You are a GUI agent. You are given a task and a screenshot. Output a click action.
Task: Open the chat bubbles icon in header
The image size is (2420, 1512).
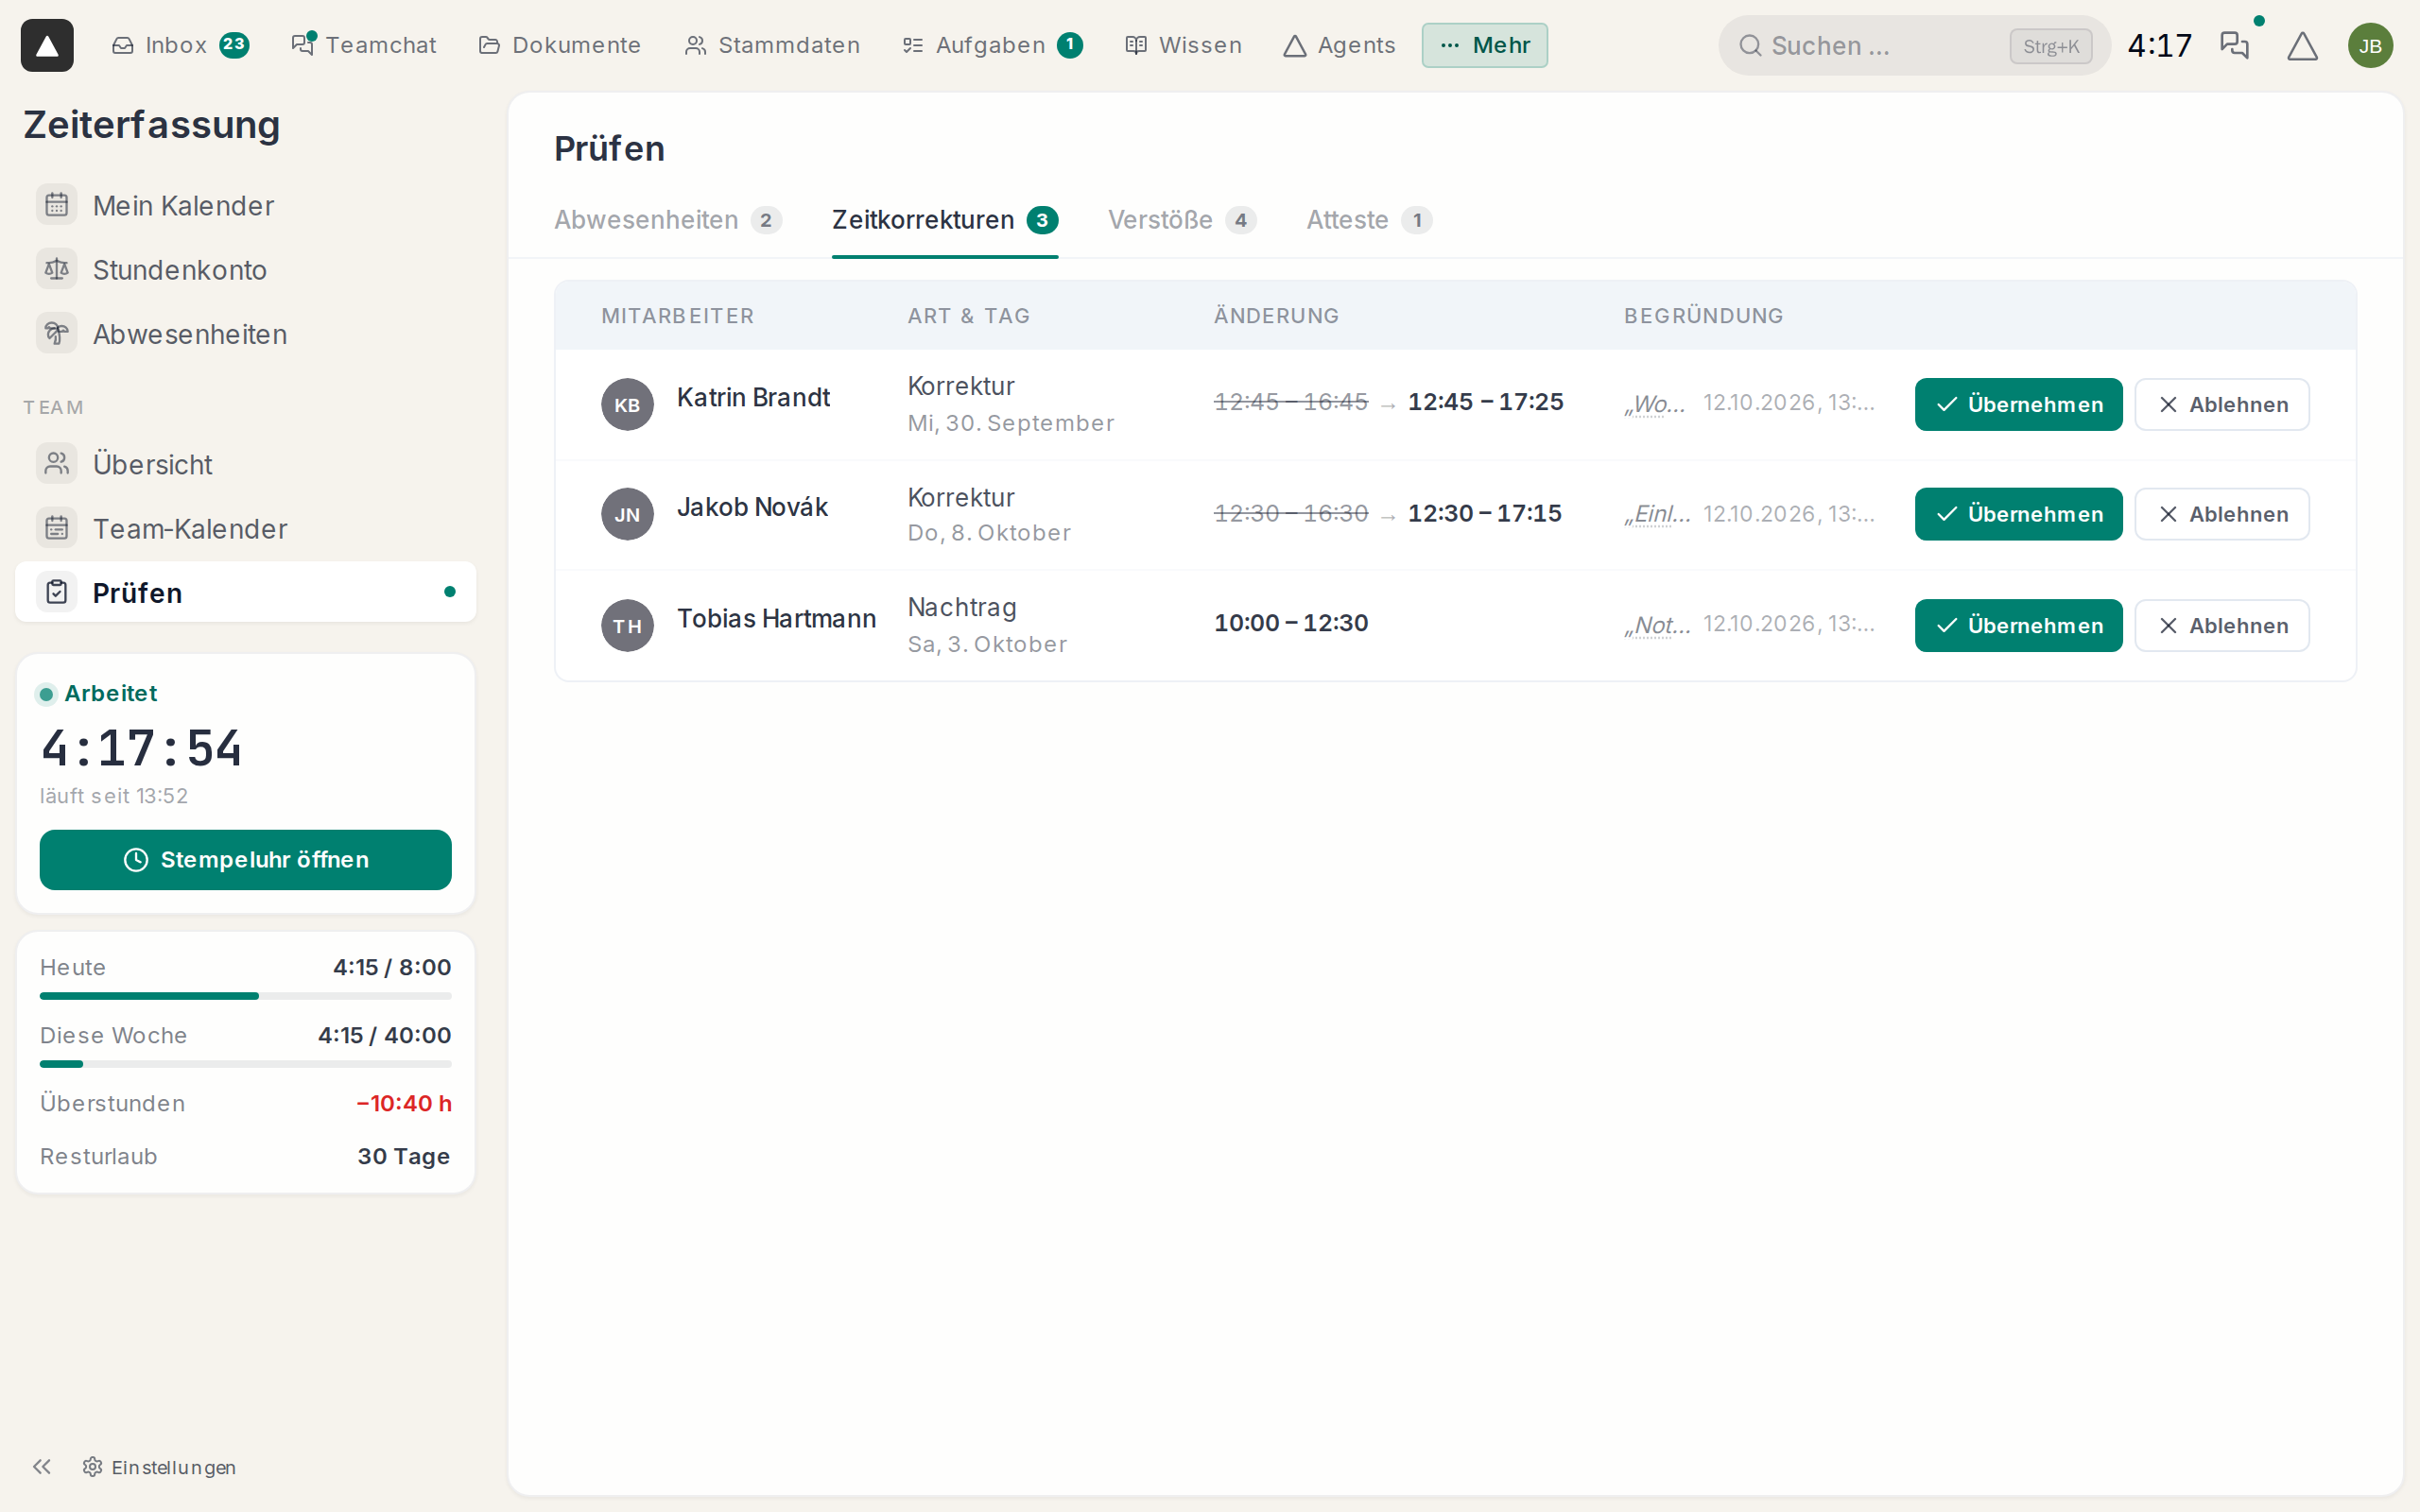2234,45
